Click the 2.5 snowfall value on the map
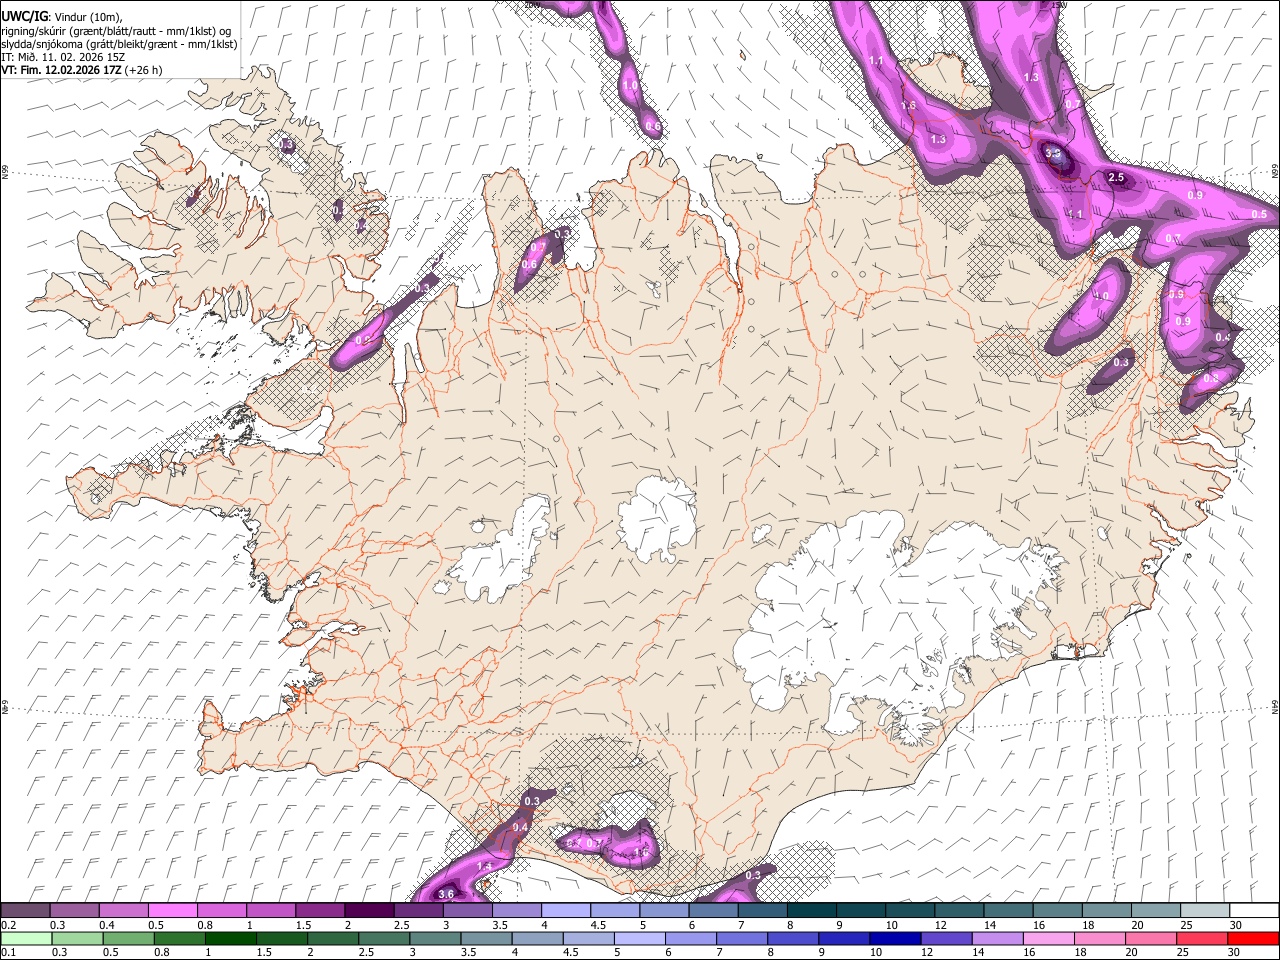The image size is (1280, 960). (1117, 178)
